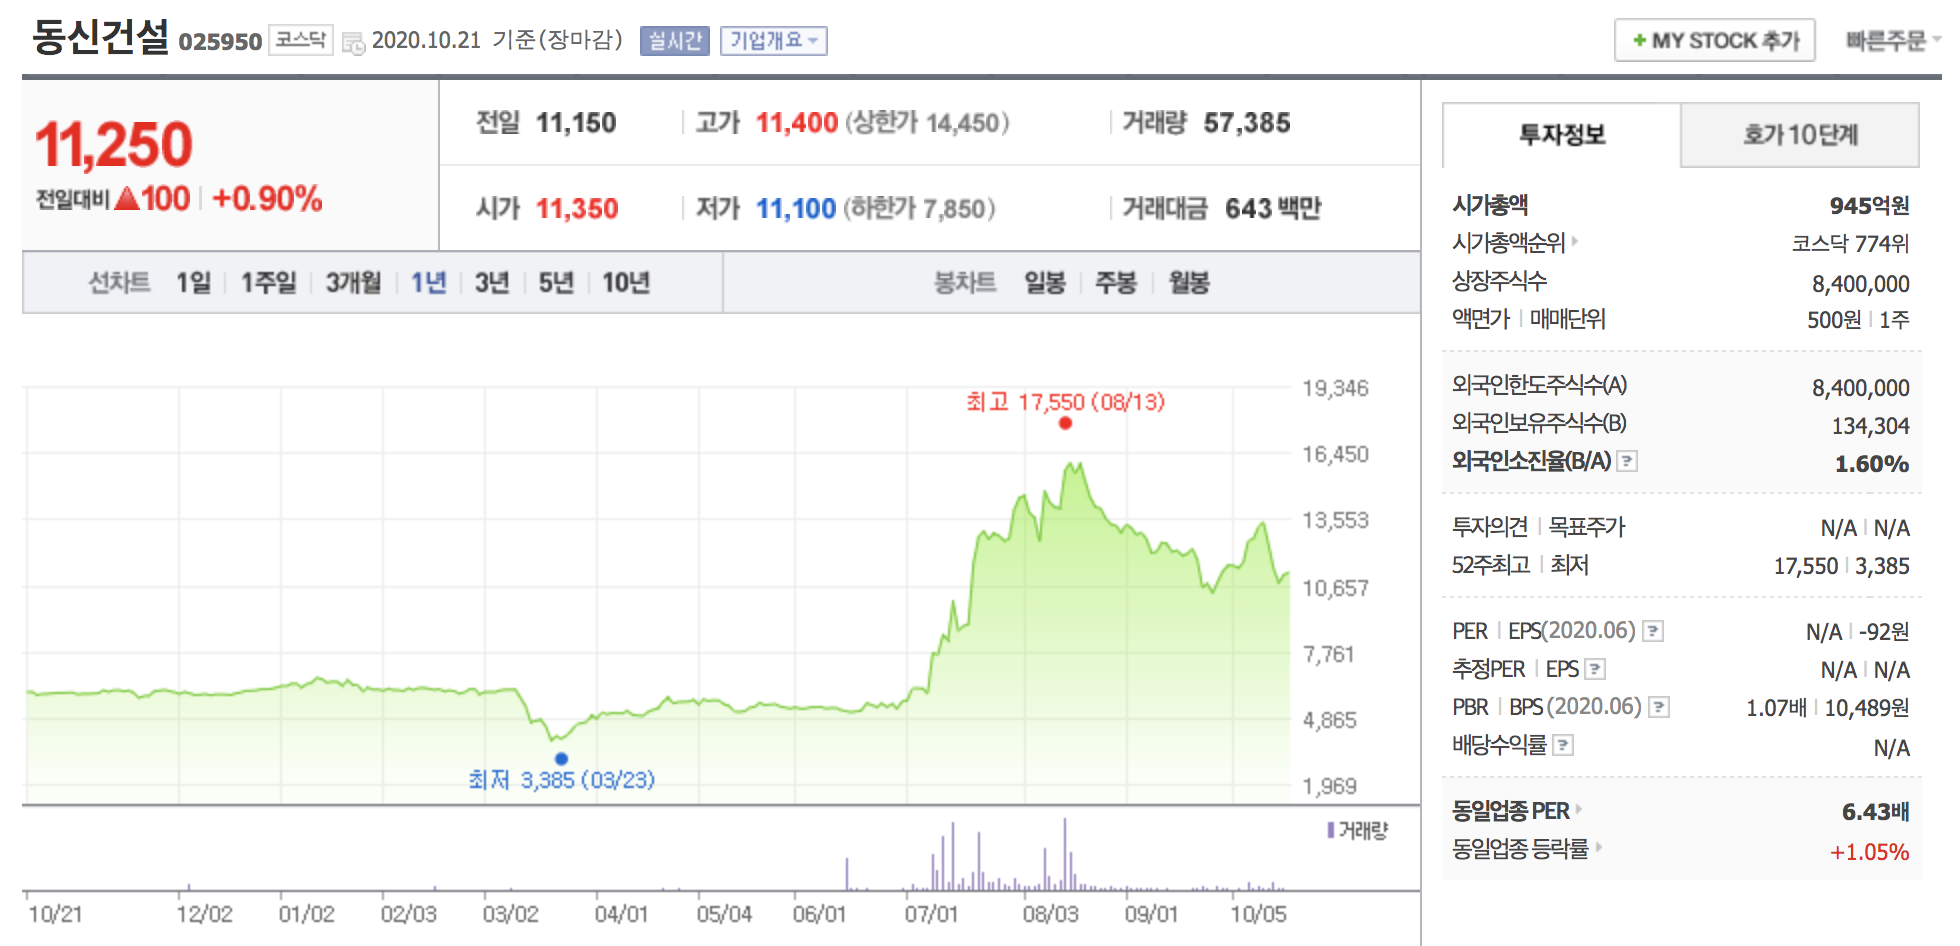Open help icon next to PBR BPS(2020.06)
Screen dimensions: 1960x946
1660,707
